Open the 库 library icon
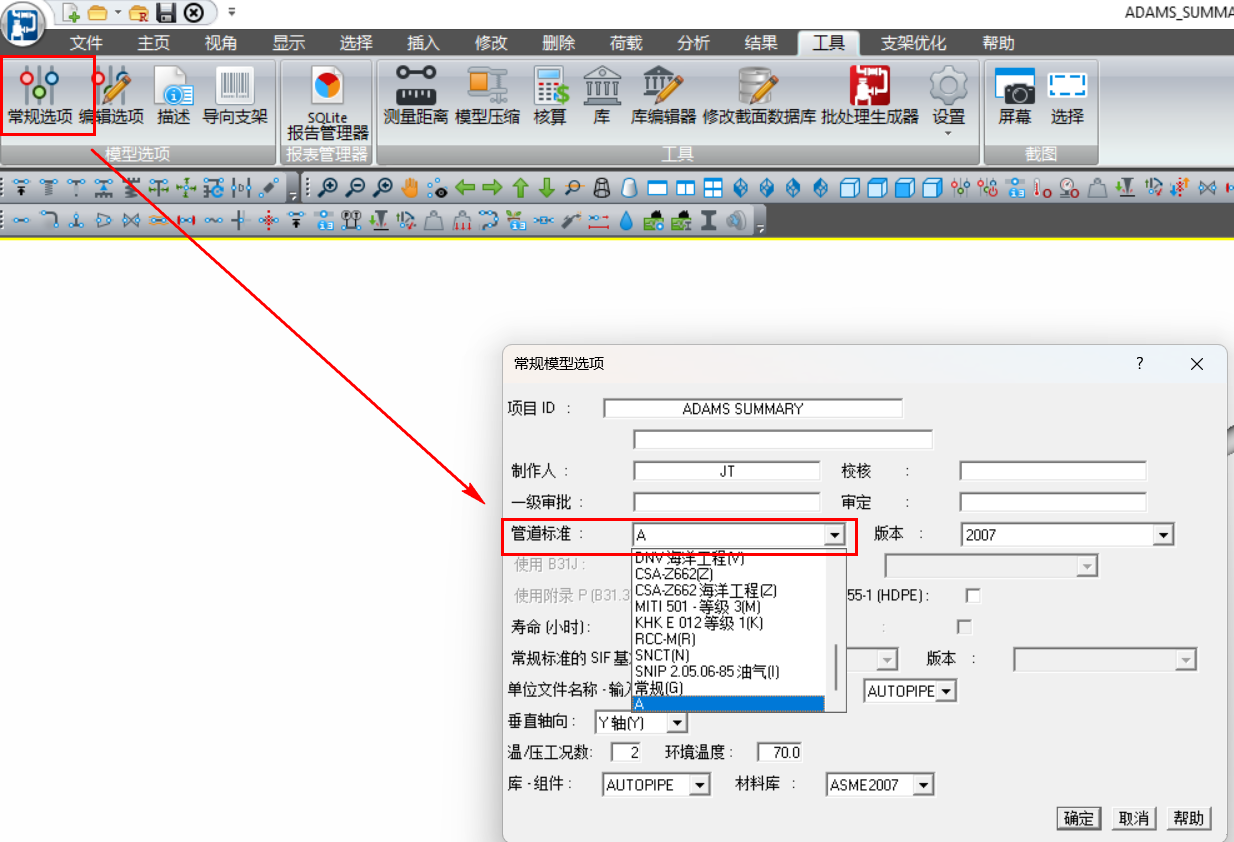Image resolution: width=1234 pixels, height=842 pixels. point(602,96)
